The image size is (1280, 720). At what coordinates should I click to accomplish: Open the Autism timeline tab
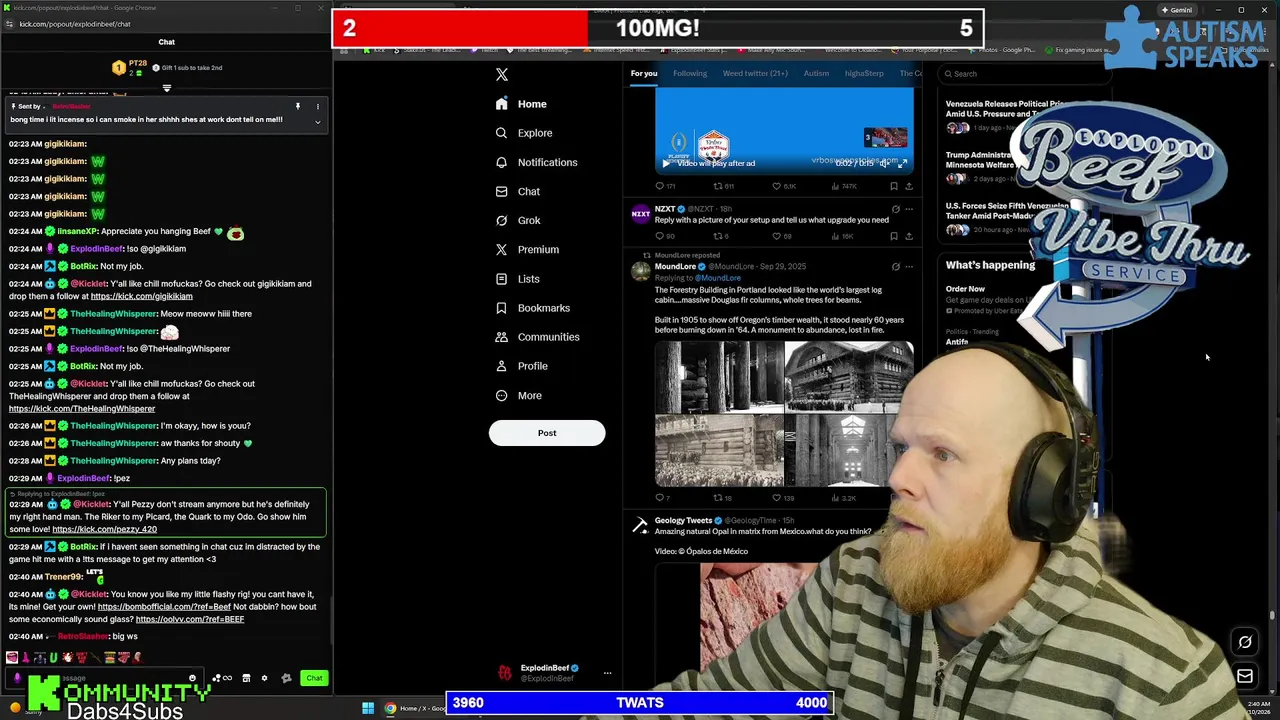[816, 73]
